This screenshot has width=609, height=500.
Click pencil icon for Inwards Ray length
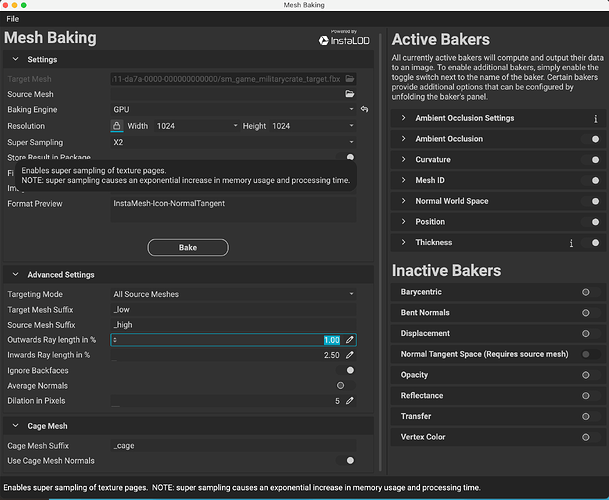pyautogui.click(x=349, y=355)
